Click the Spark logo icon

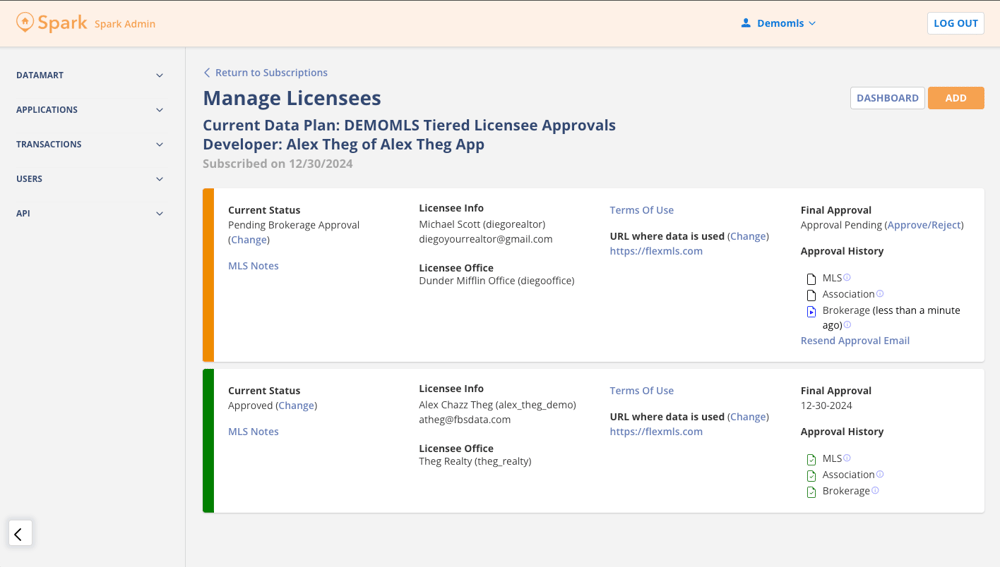click(25, 23)
